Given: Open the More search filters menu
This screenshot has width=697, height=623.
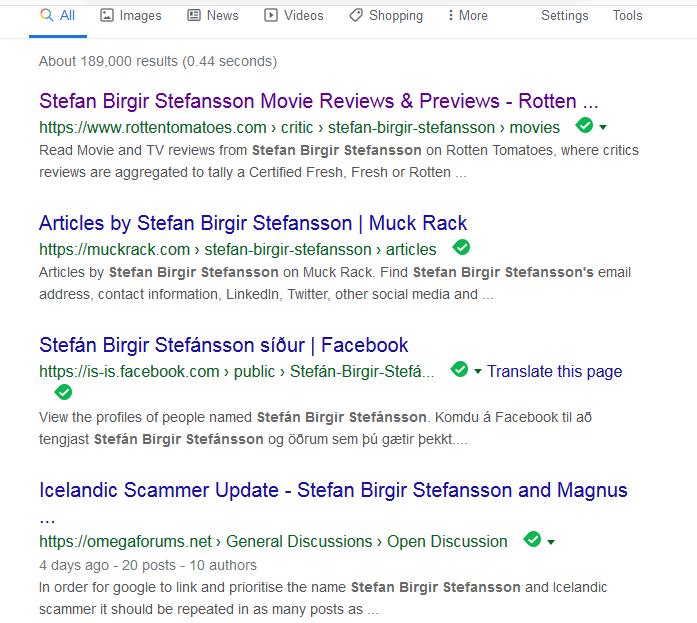Looking at the screenshot, I should [467, 15].
